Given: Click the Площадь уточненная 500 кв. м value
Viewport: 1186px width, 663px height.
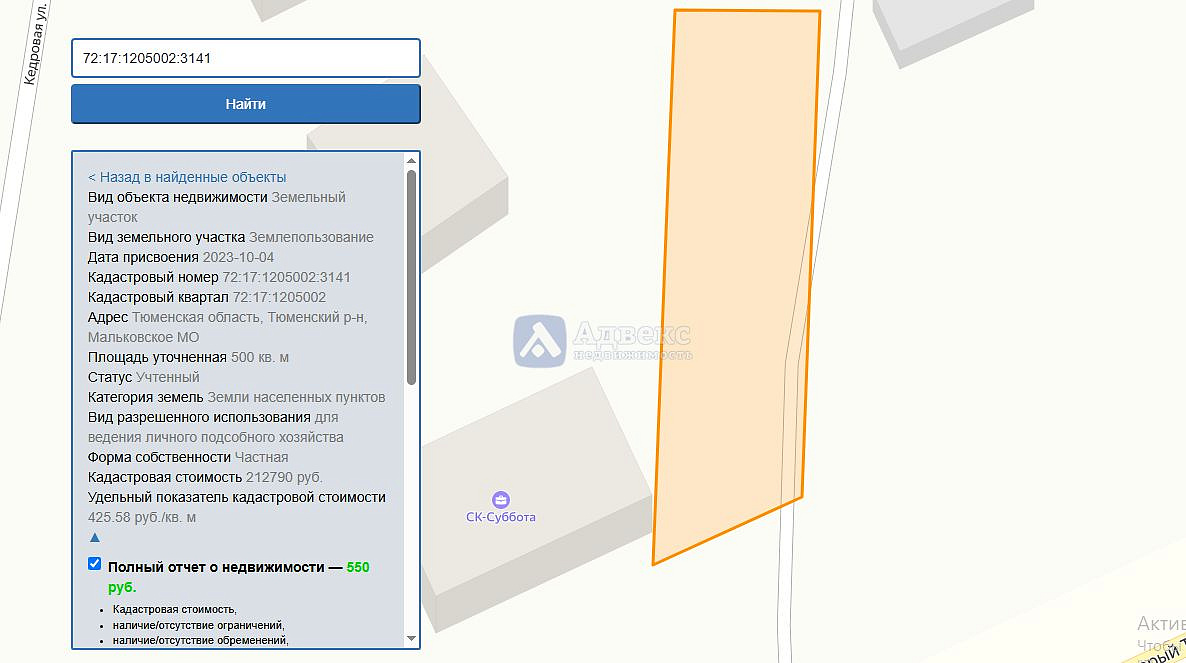Looking at the screenshot, I should (x=259, y=357).
